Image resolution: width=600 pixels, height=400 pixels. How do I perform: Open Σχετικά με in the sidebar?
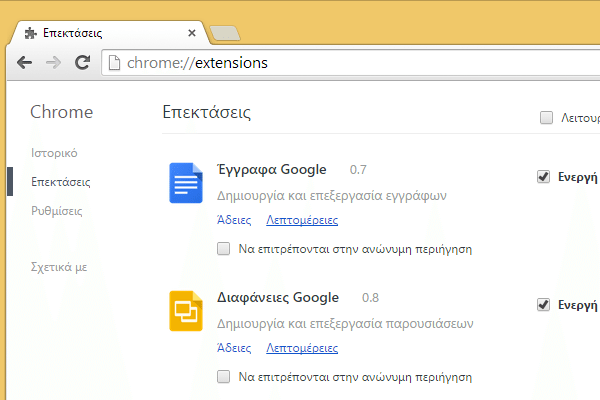pos(59,267)
